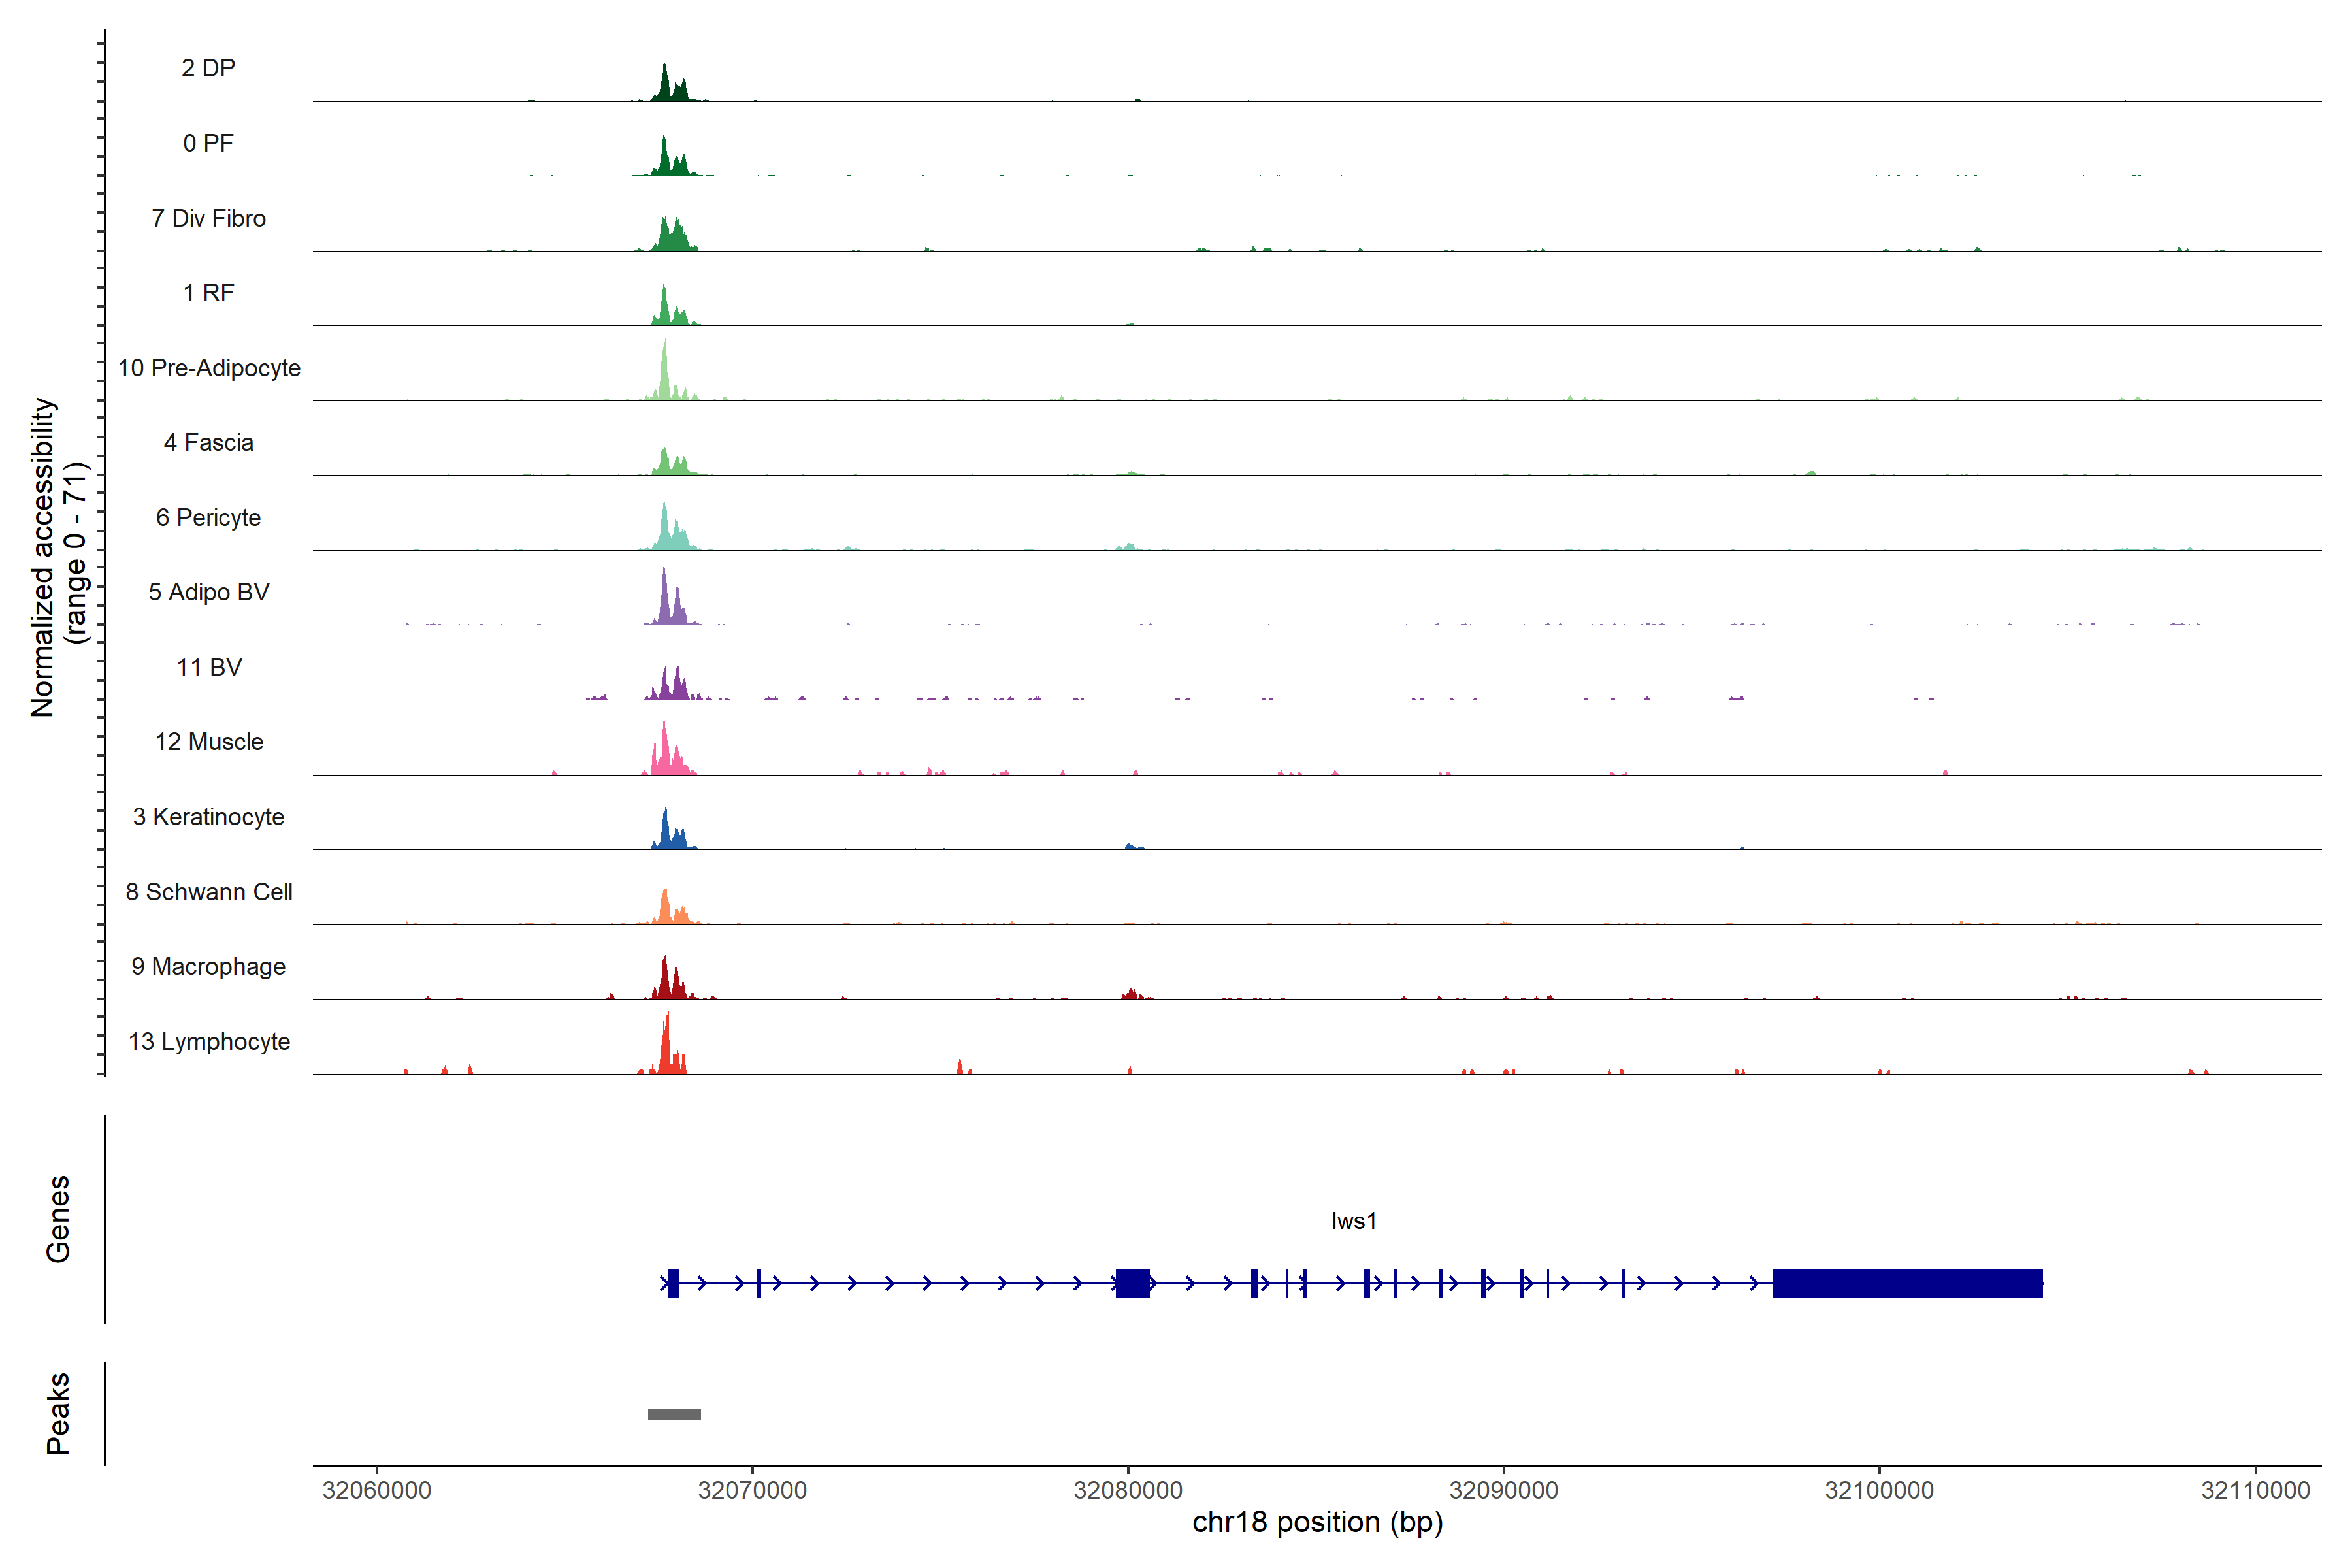Click the Peaks panel label

pyautogui.click(x=58, y=1413)
